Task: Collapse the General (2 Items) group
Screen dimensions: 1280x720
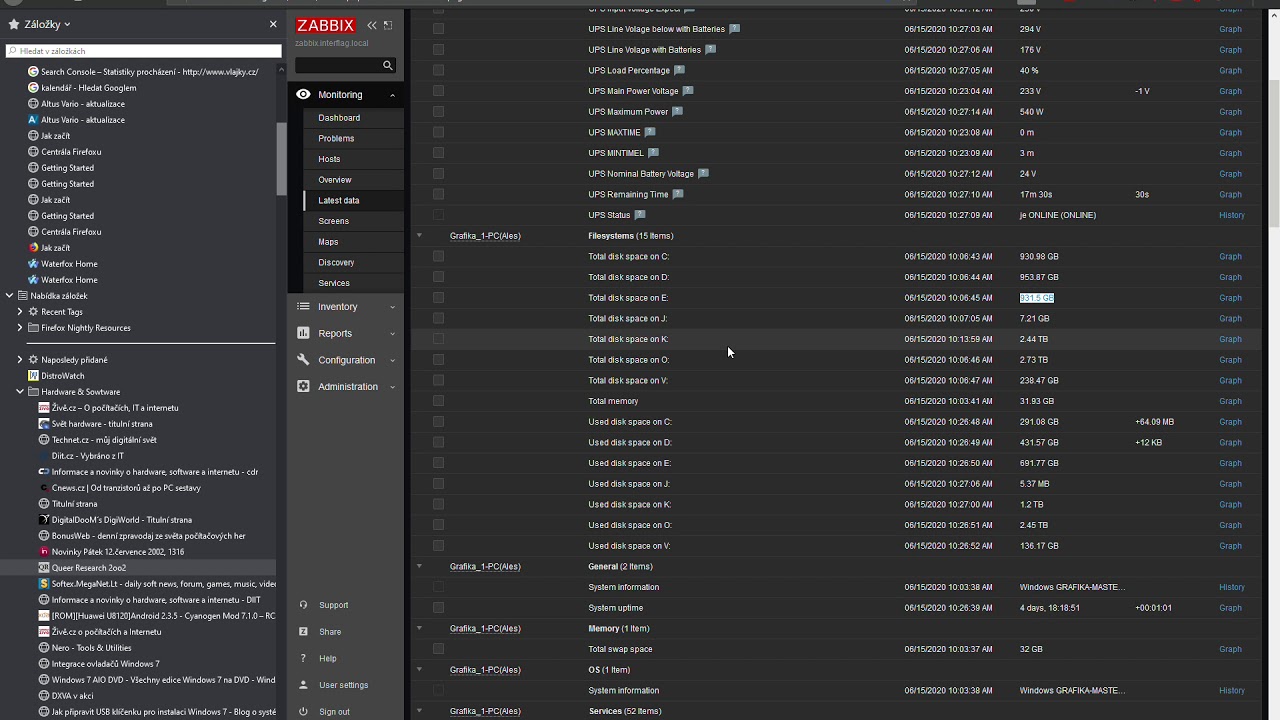Action: coord(419,566)
